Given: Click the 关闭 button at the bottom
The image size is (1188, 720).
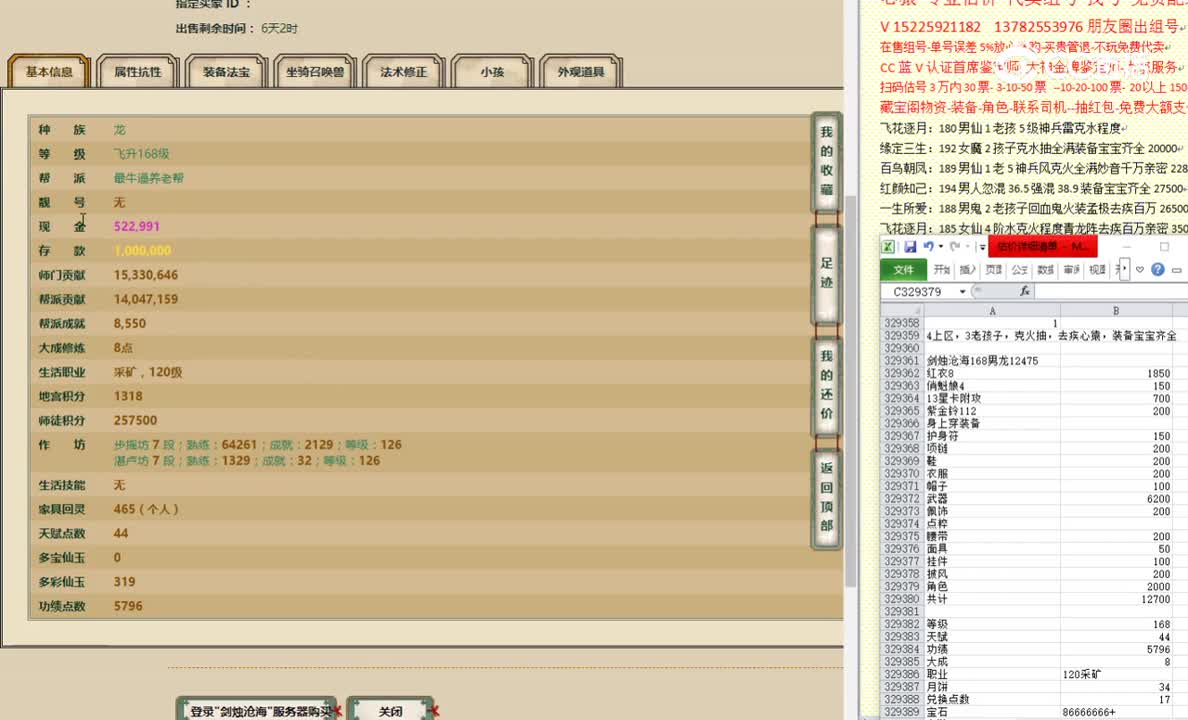Looking at the screenshot, I should (391, 710).
